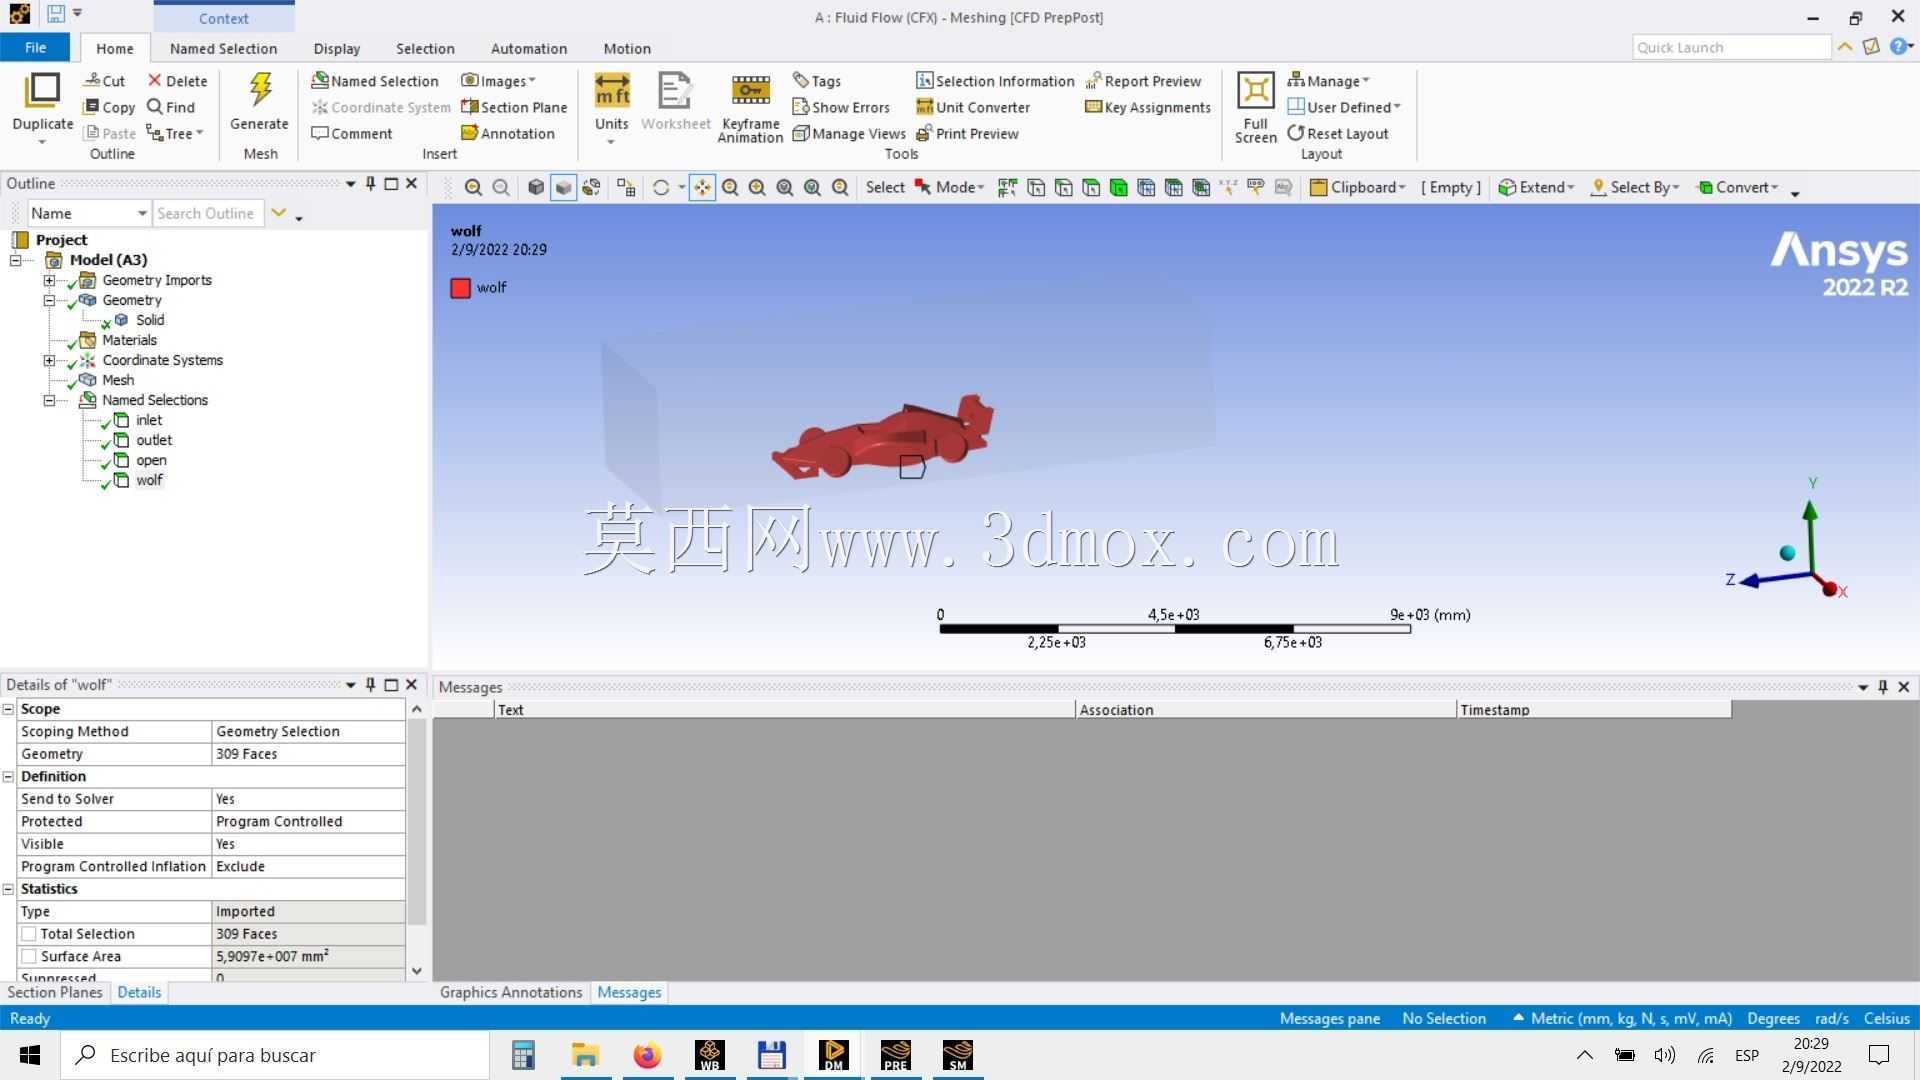Open the Manage dropdown
Viewport: 1920px width, 1080px height.
[x=1328, y=81]
